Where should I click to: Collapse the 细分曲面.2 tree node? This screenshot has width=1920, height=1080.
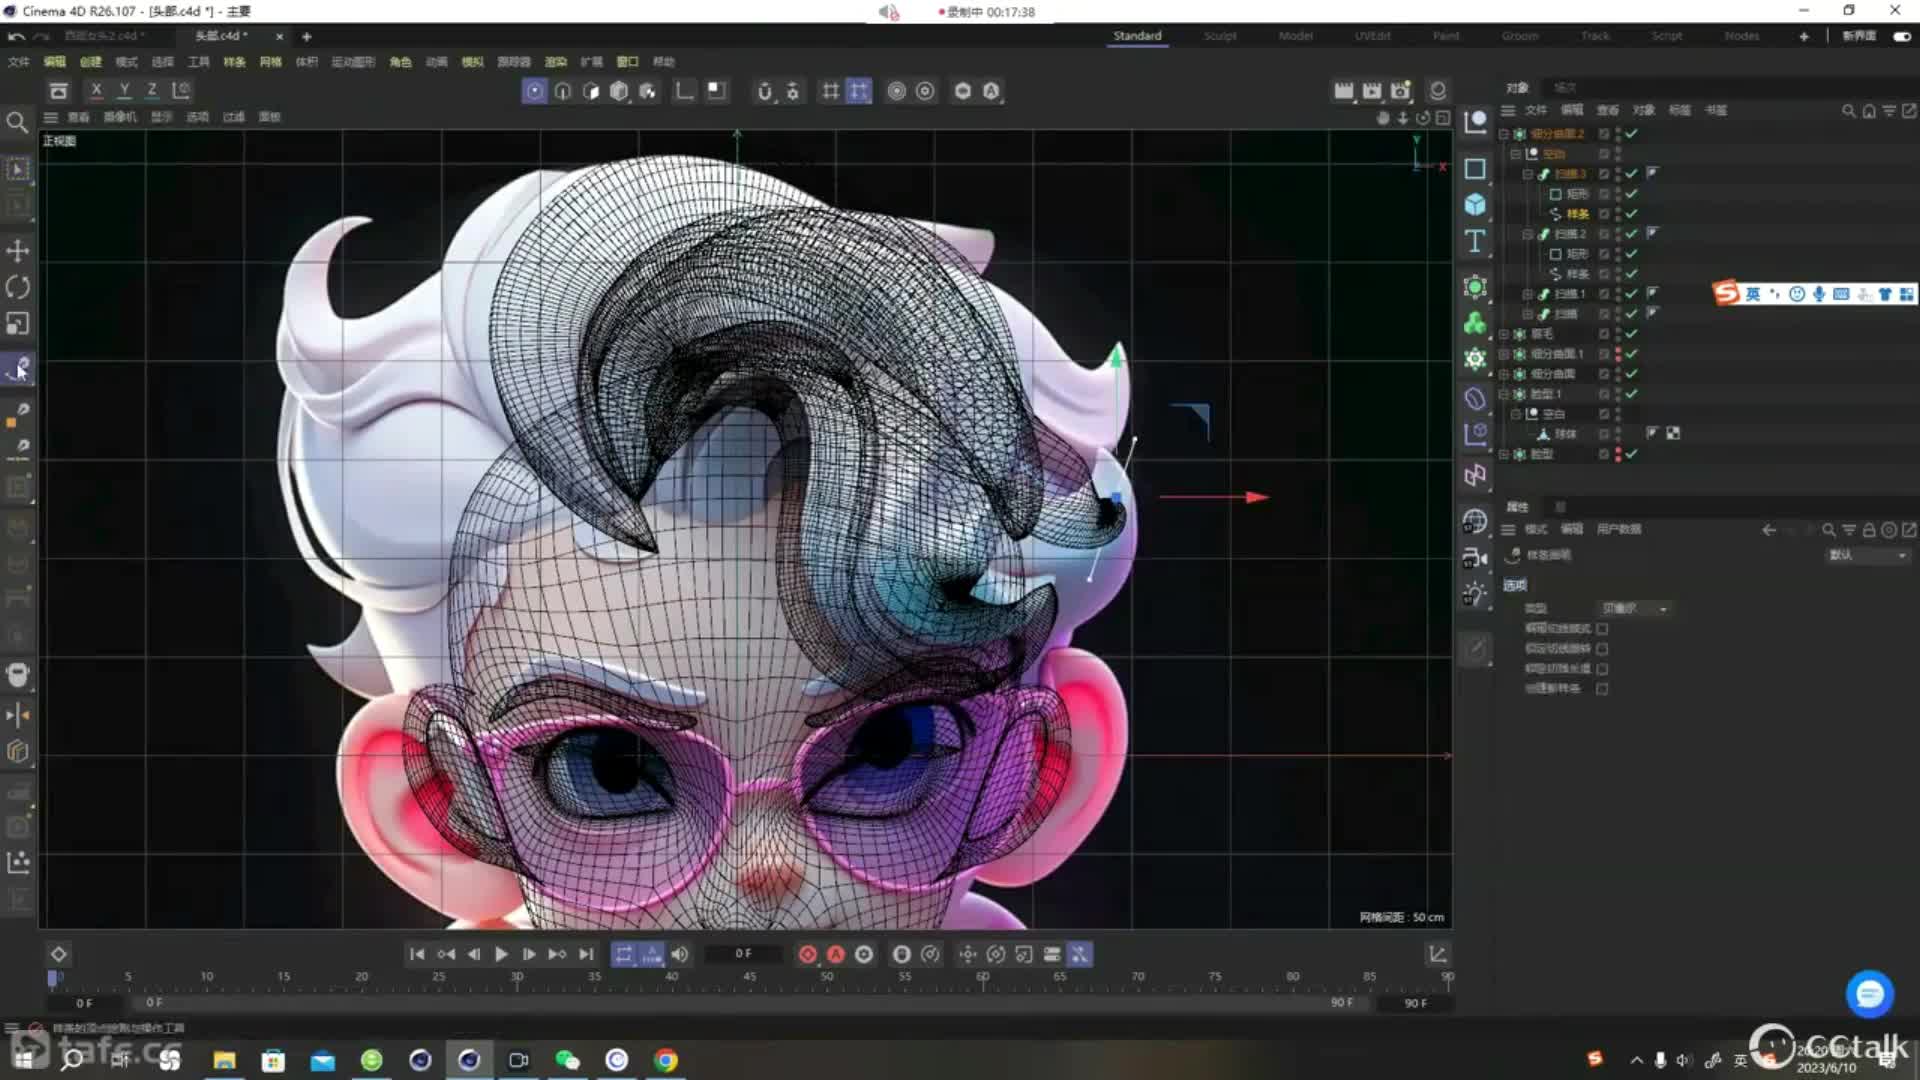(1503, 133)
